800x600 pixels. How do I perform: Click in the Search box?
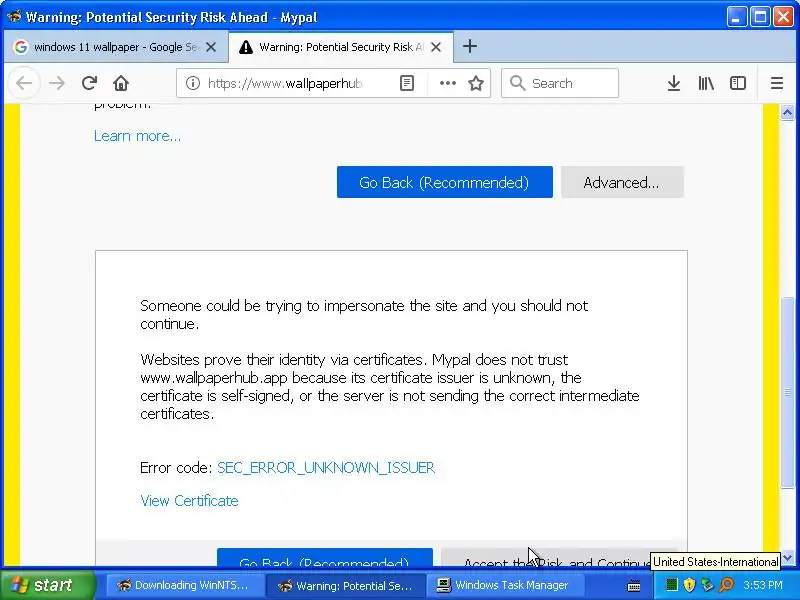560,83
